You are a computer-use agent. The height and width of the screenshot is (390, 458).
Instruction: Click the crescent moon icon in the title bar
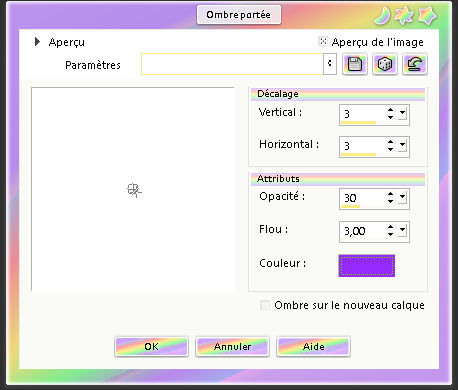pyautogui.click(x=382, y=16)
